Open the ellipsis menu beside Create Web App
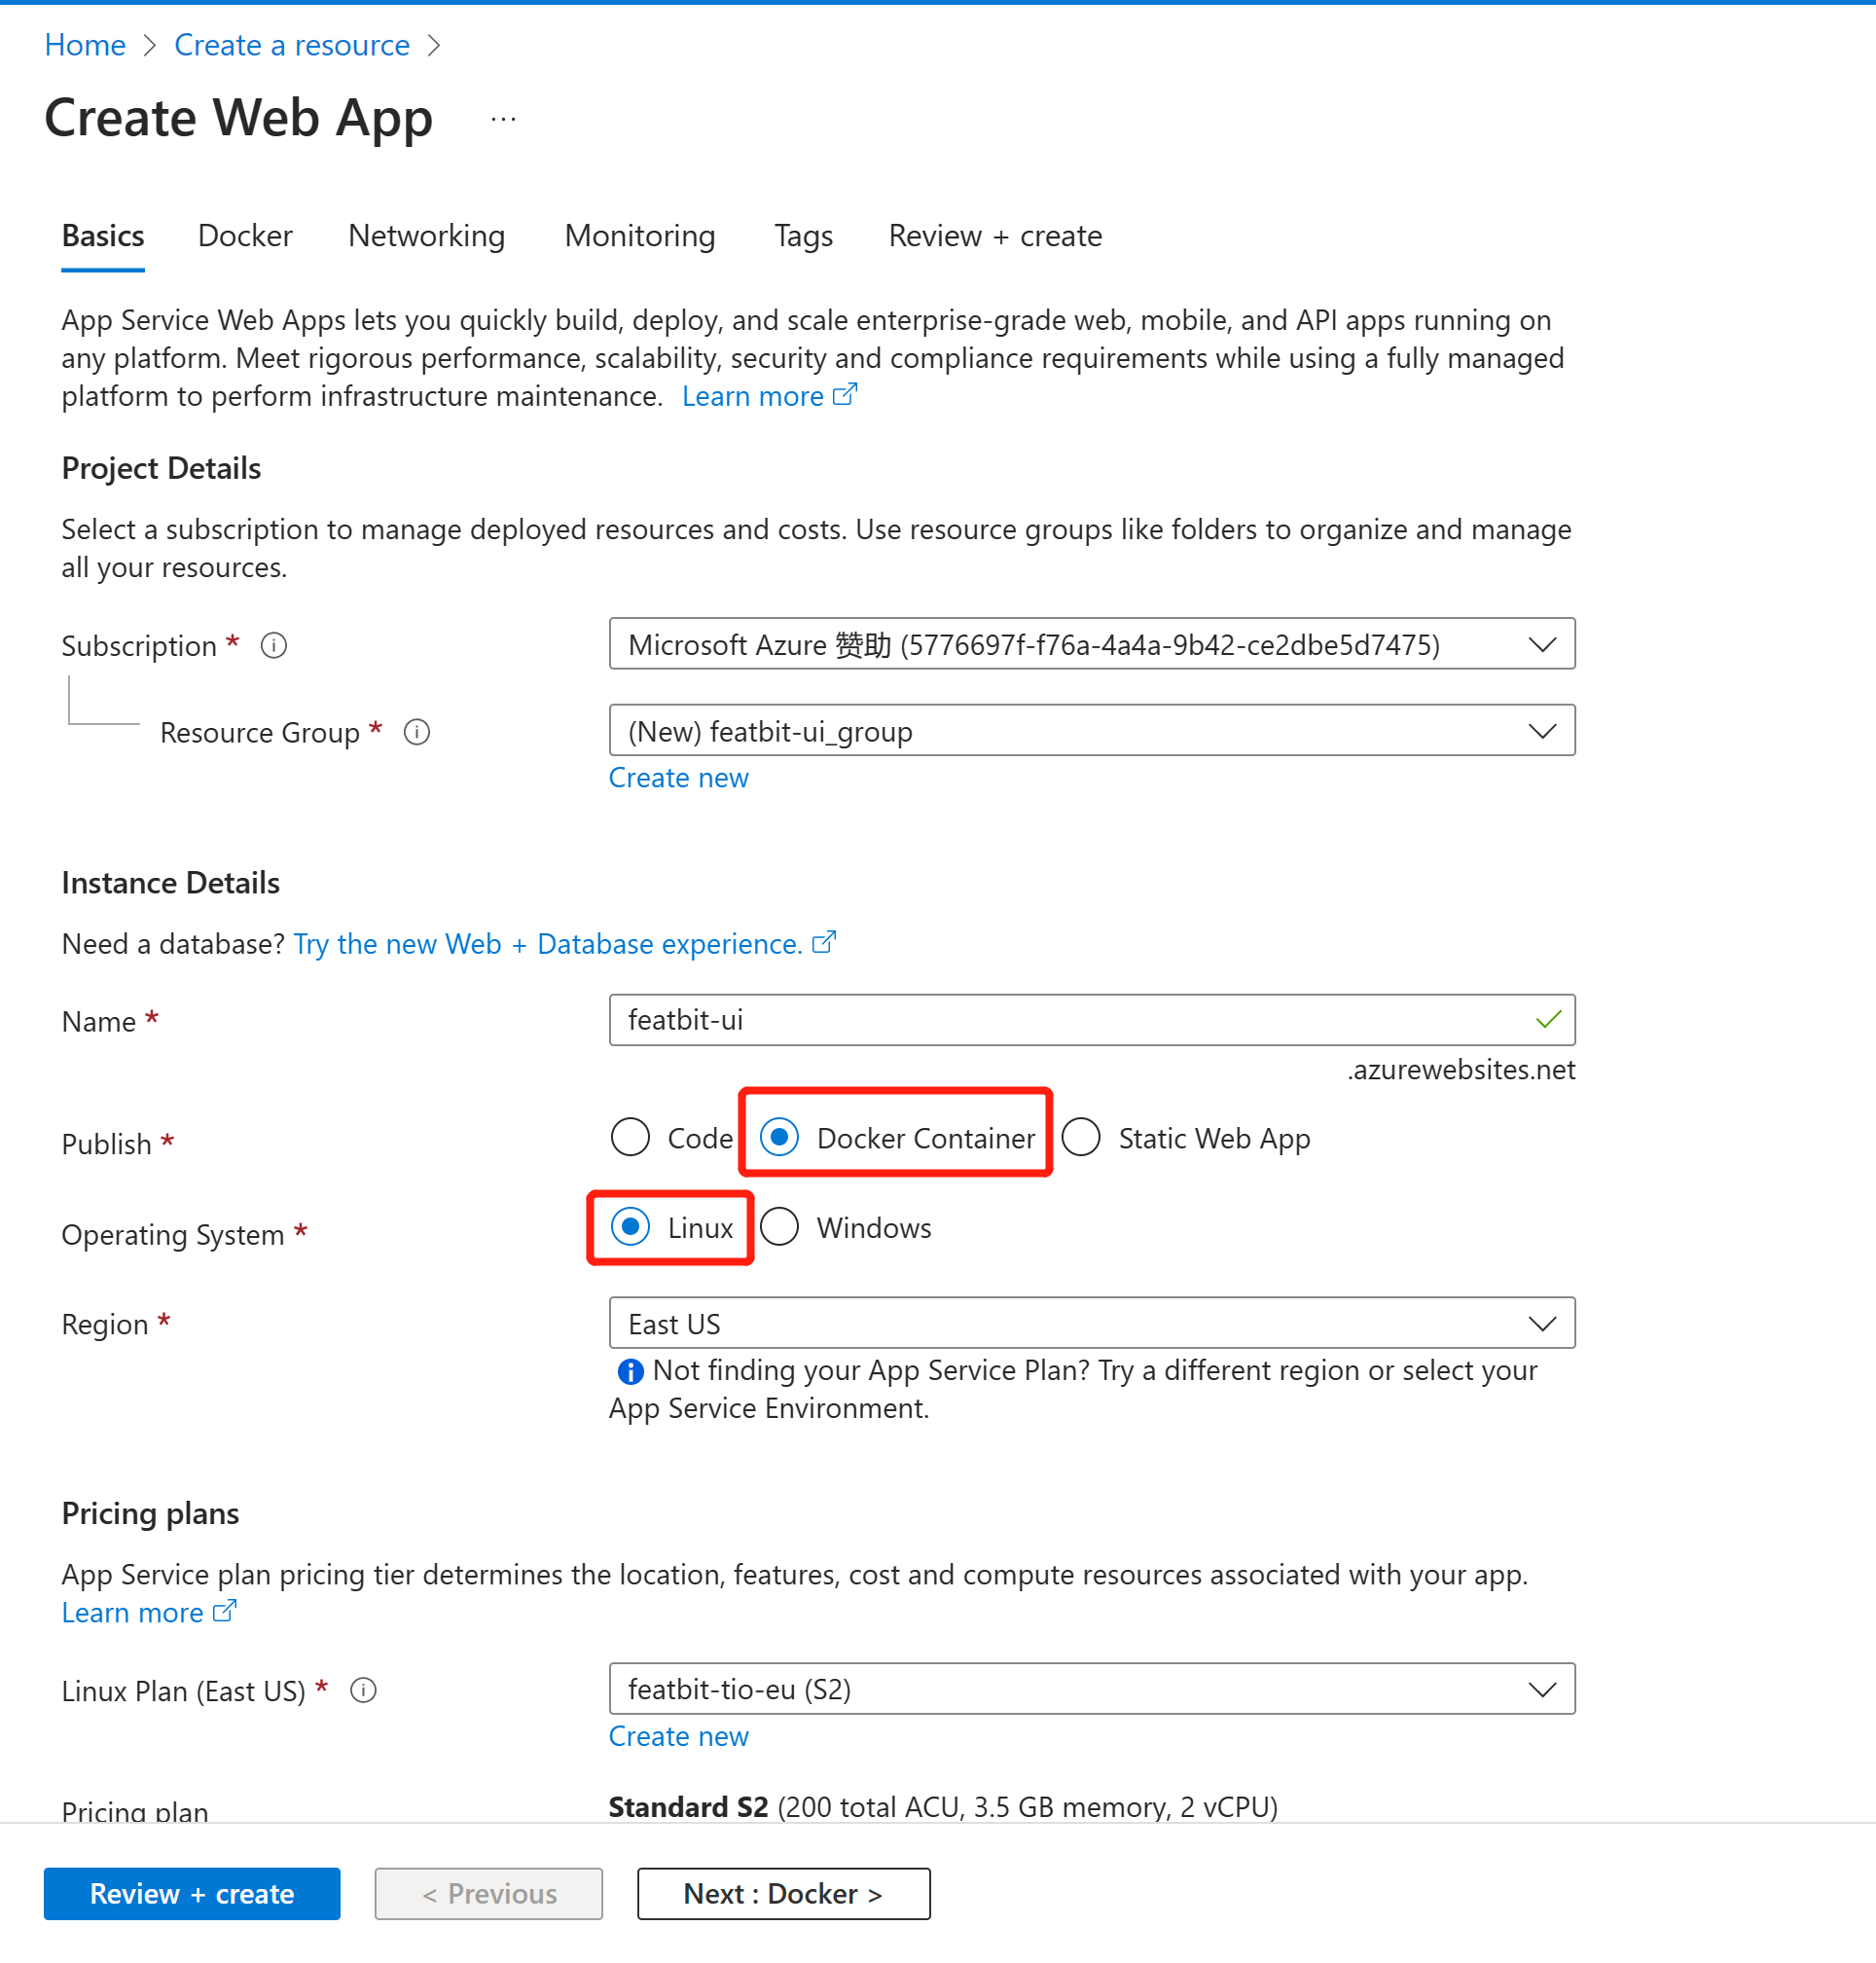 click(503, 120)
